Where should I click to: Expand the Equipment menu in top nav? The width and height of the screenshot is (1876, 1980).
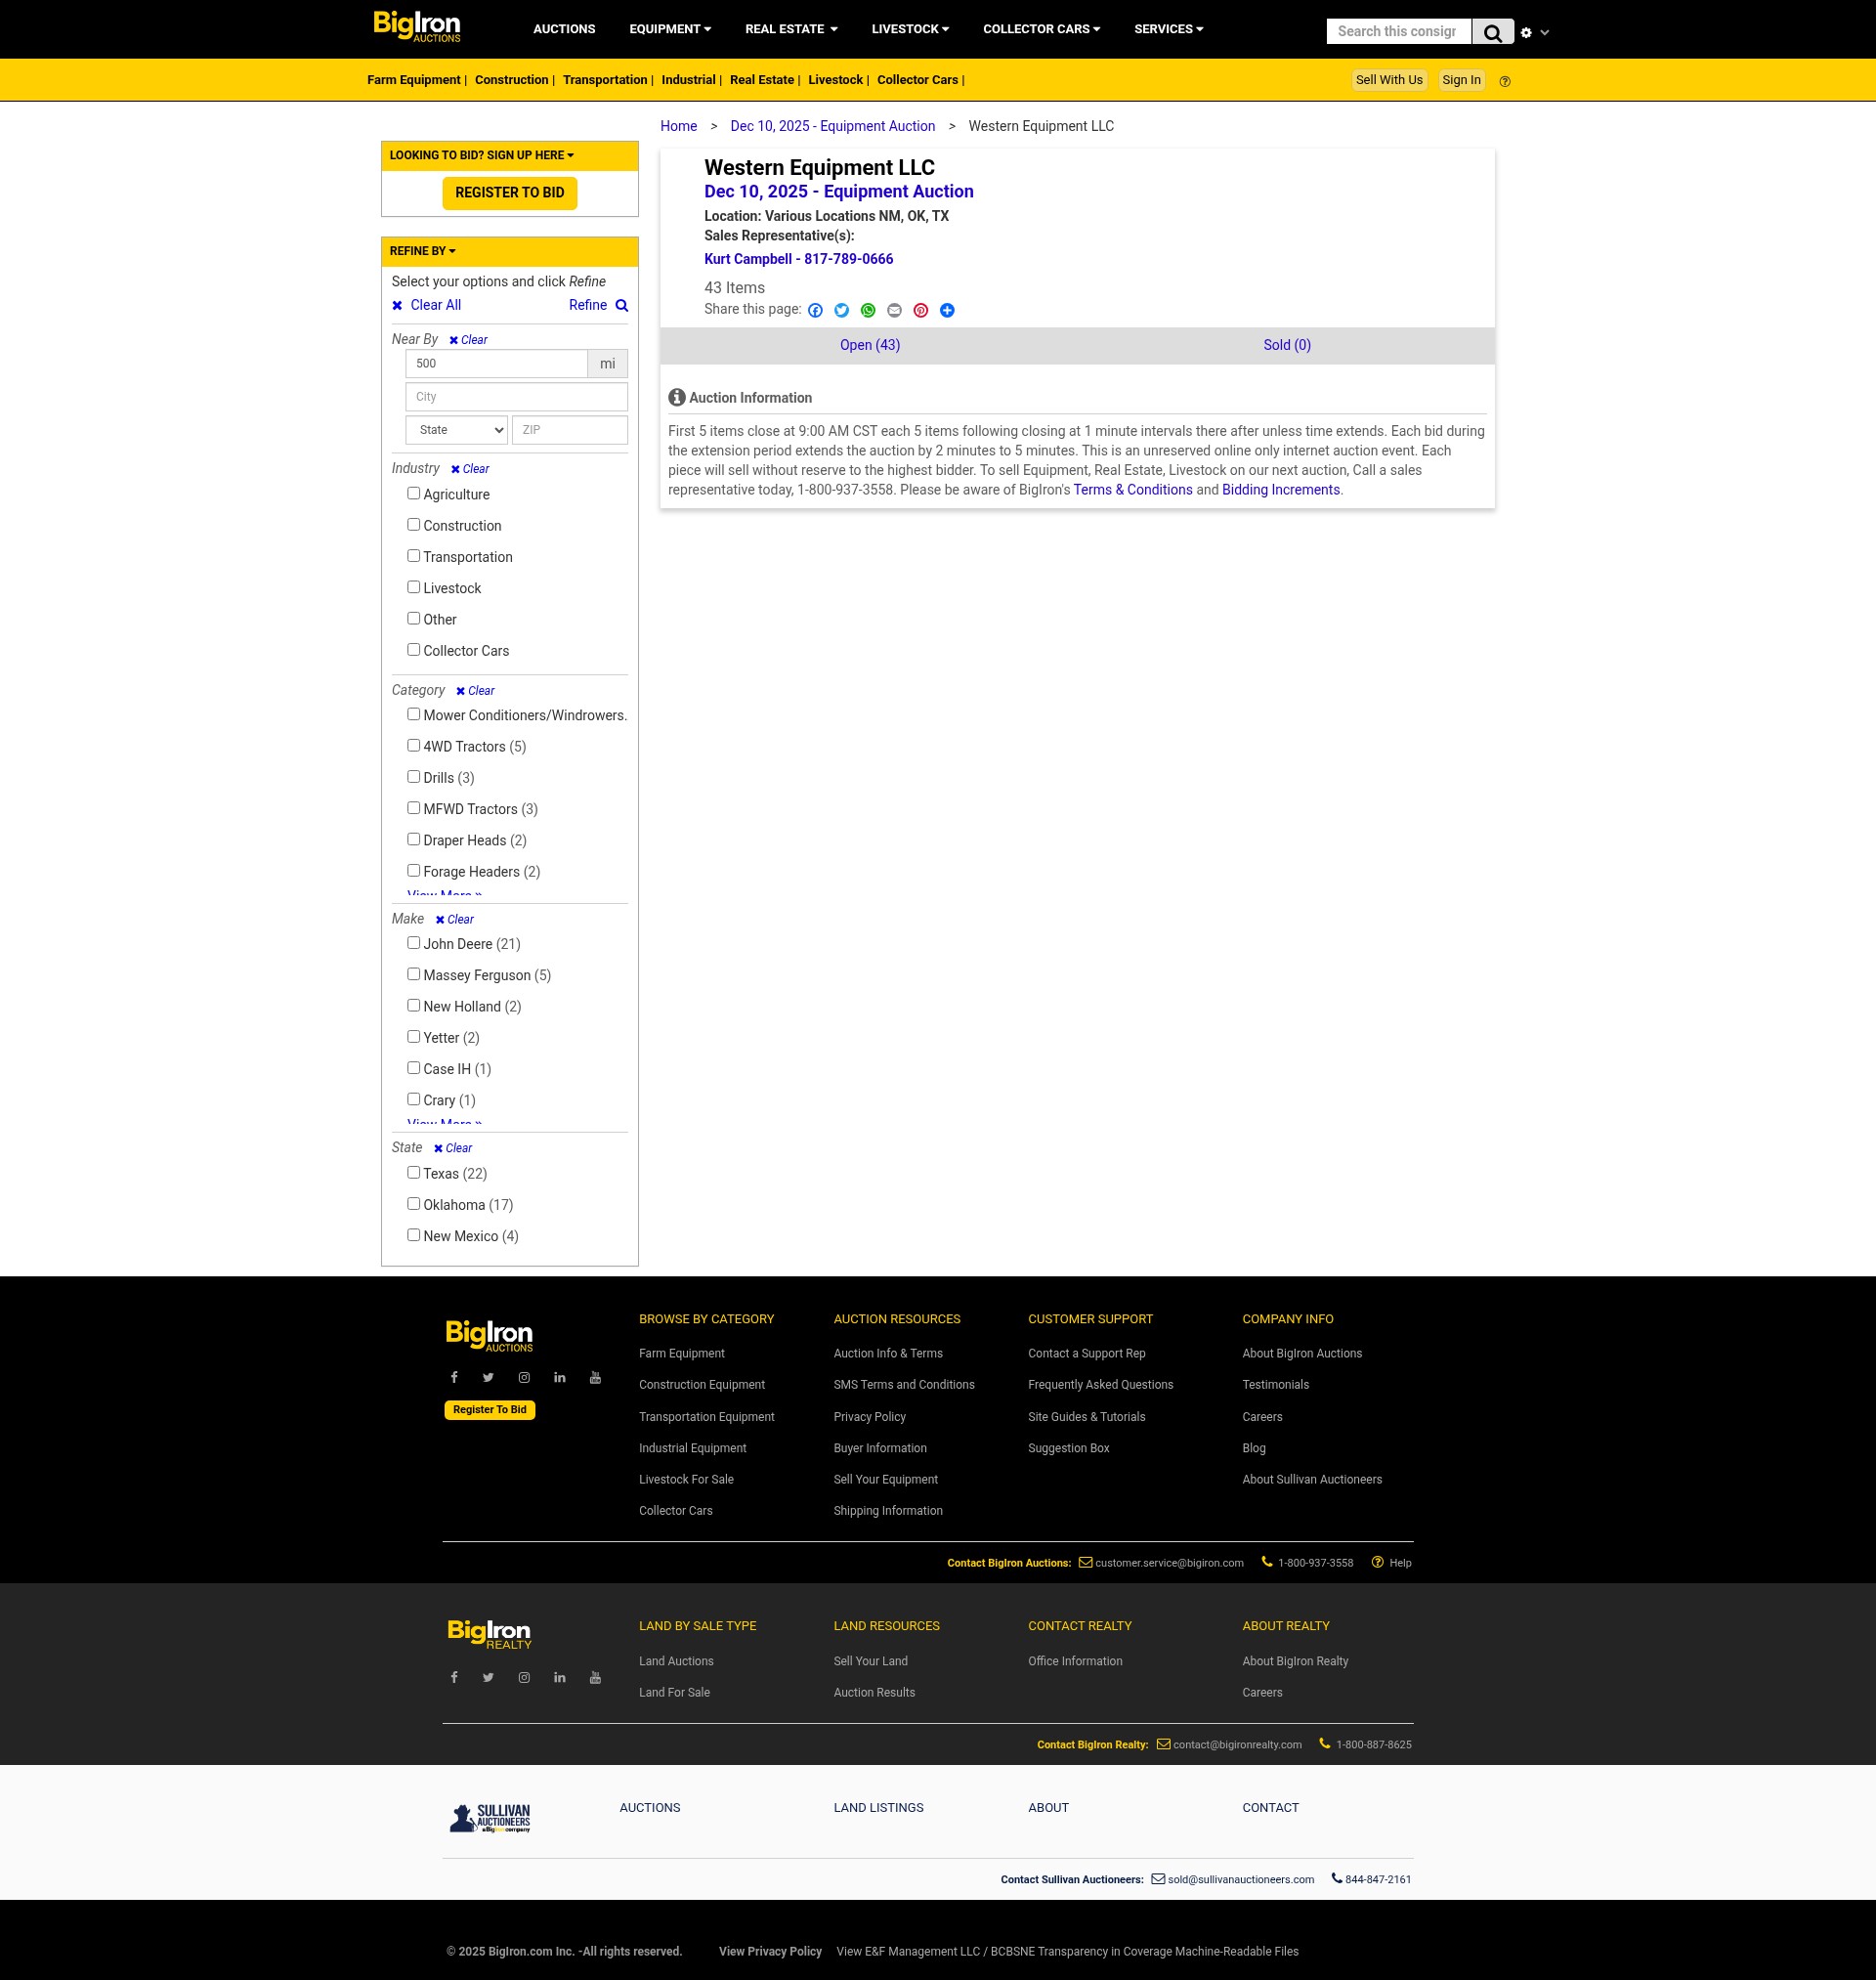tap(670, 29)
